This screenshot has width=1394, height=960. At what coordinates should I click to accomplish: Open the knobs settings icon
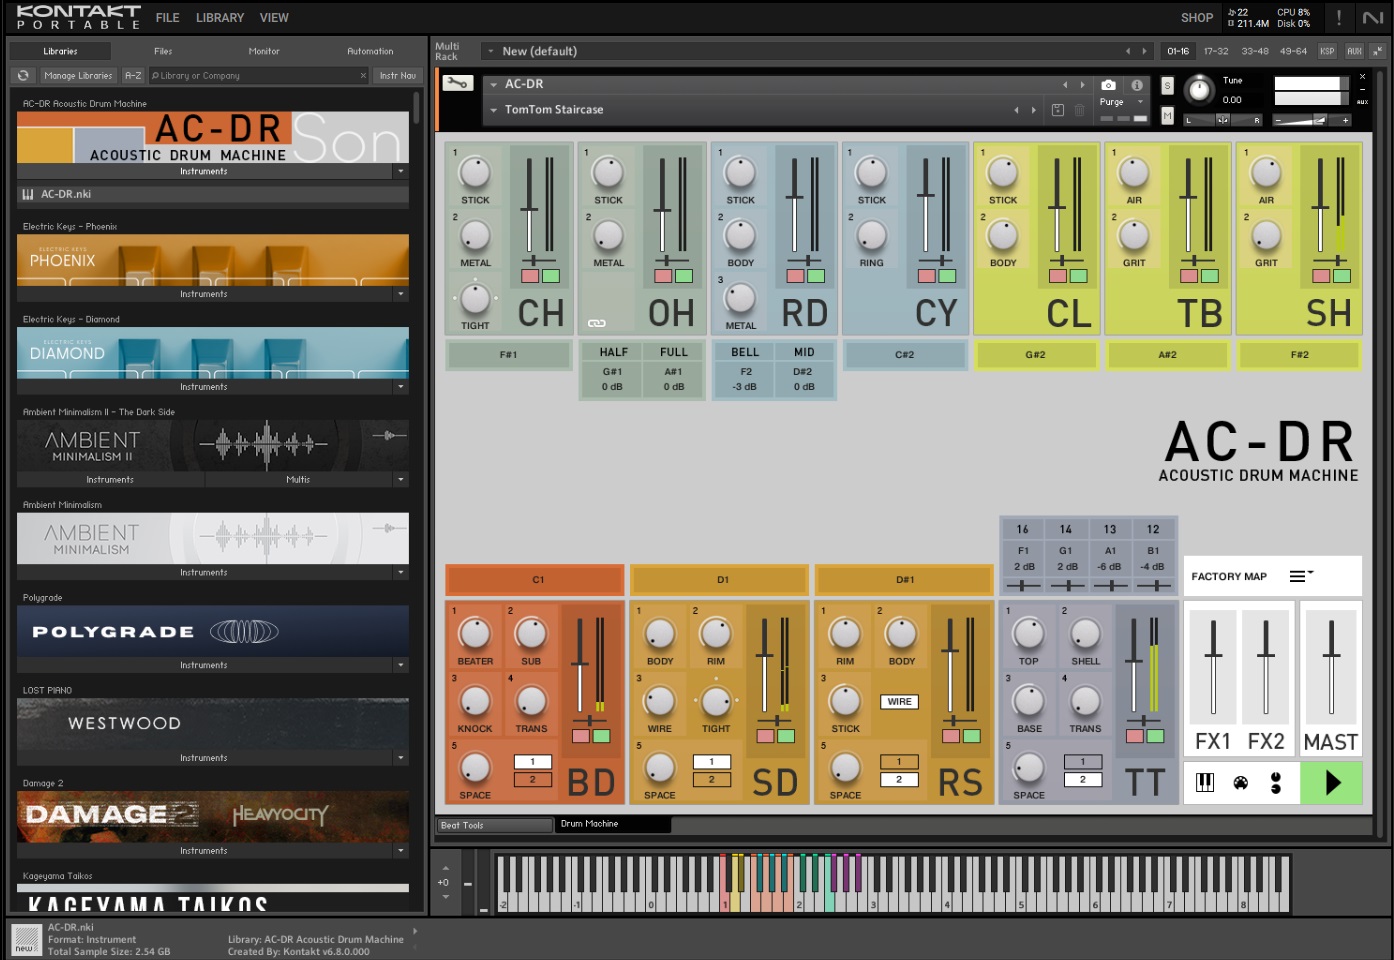1276,783
